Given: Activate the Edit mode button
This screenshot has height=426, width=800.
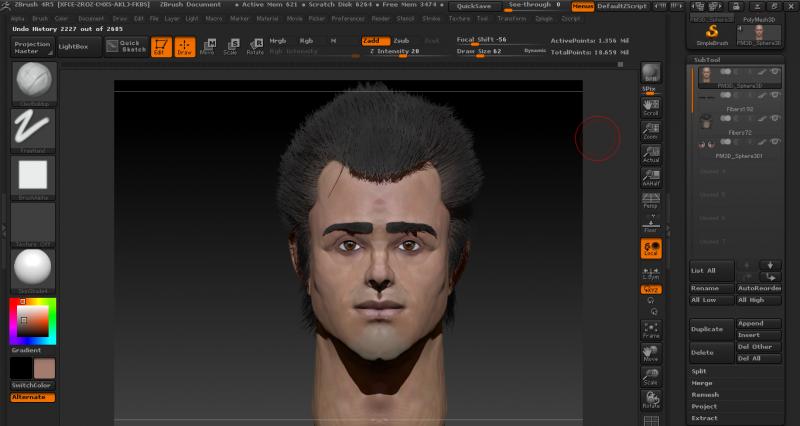Looking at the screenshot, I should [160, 46].
